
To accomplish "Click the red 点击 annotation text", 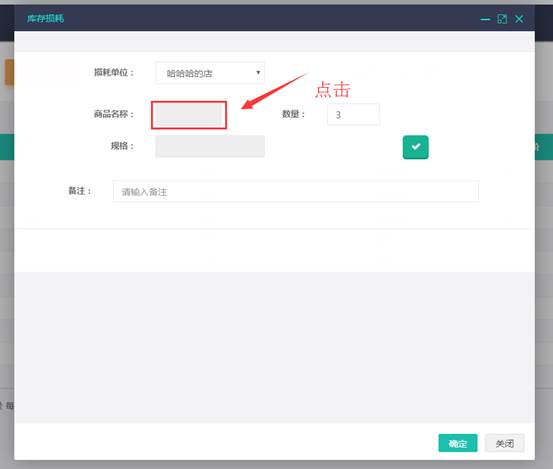I will pyautogui.click(x=333, y=90).
